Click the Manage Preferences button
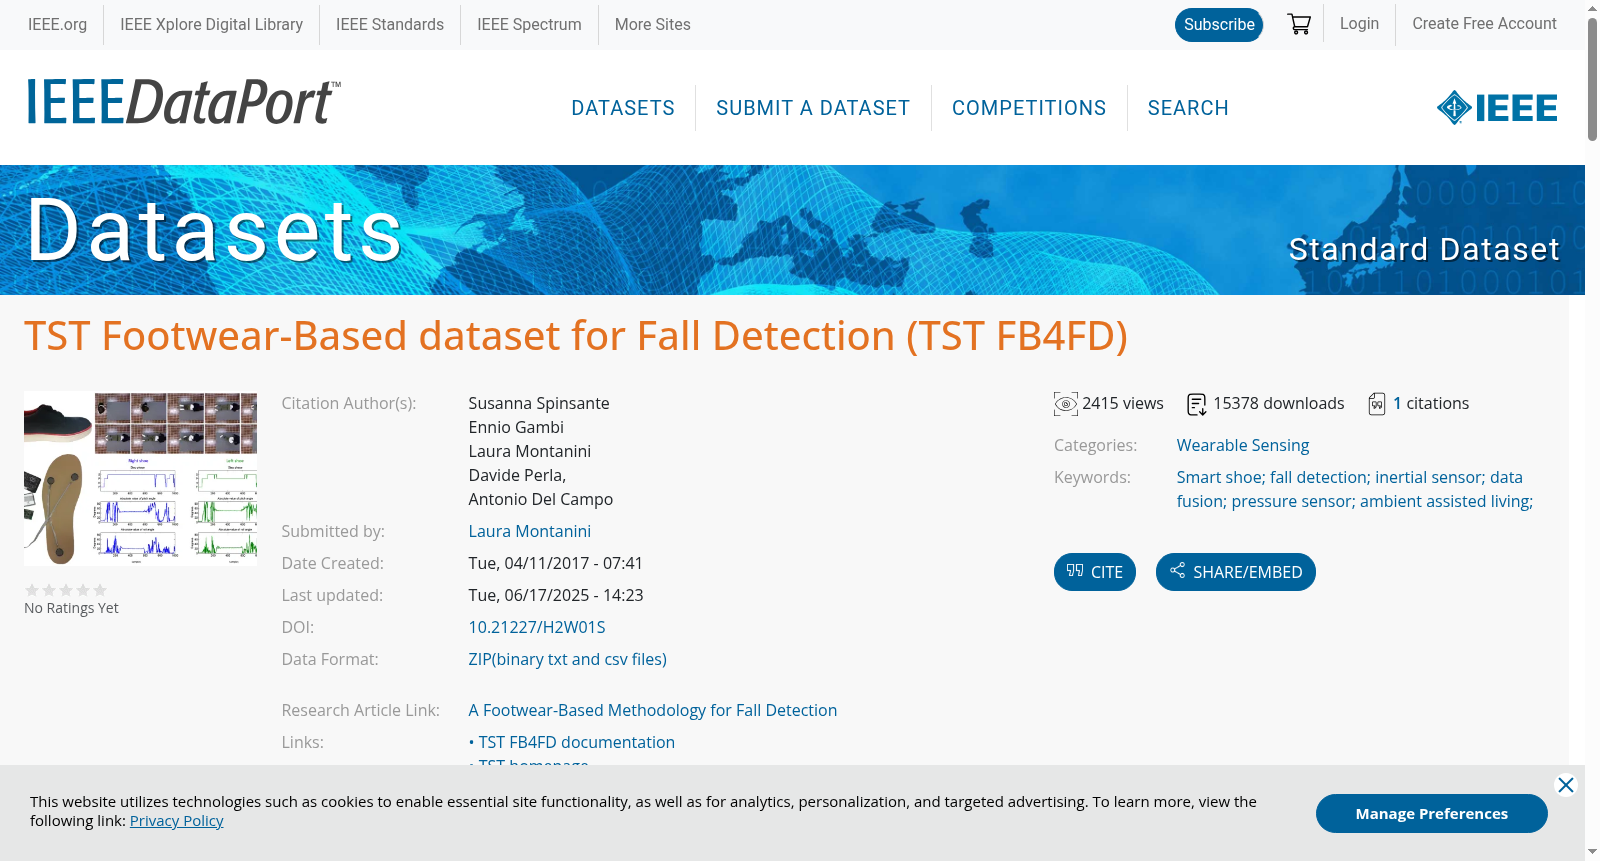The width and height of the screenshot is (1600, 861). tap(1432, 813)
